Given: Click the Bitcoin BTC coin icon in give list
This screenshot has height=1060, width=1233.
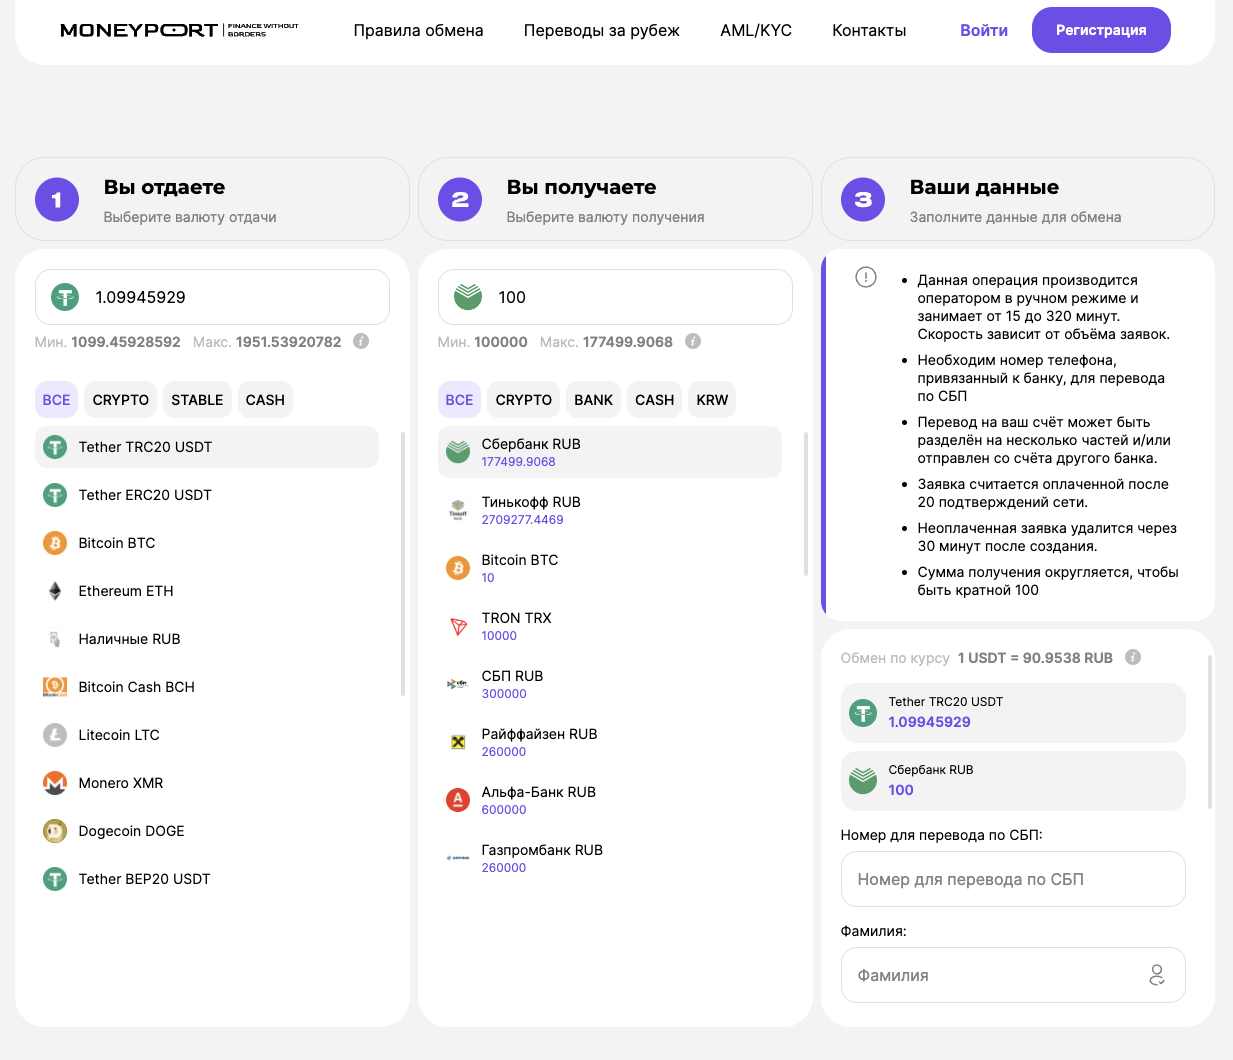Looking at the screenshot, I should (x=55, y=543).
